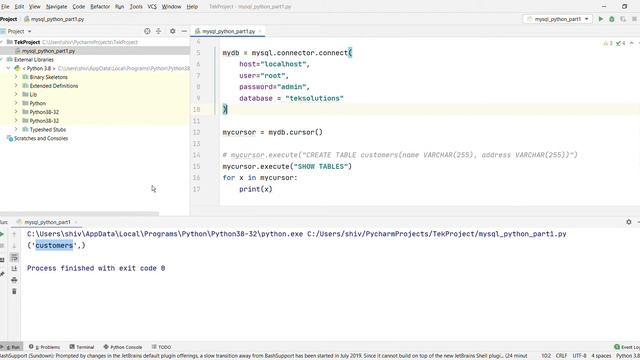Click the mysql_python_part1.py breadcrumb in navigation bar
Viewport: 640px width, 360px height.
(x=54, y=19)
